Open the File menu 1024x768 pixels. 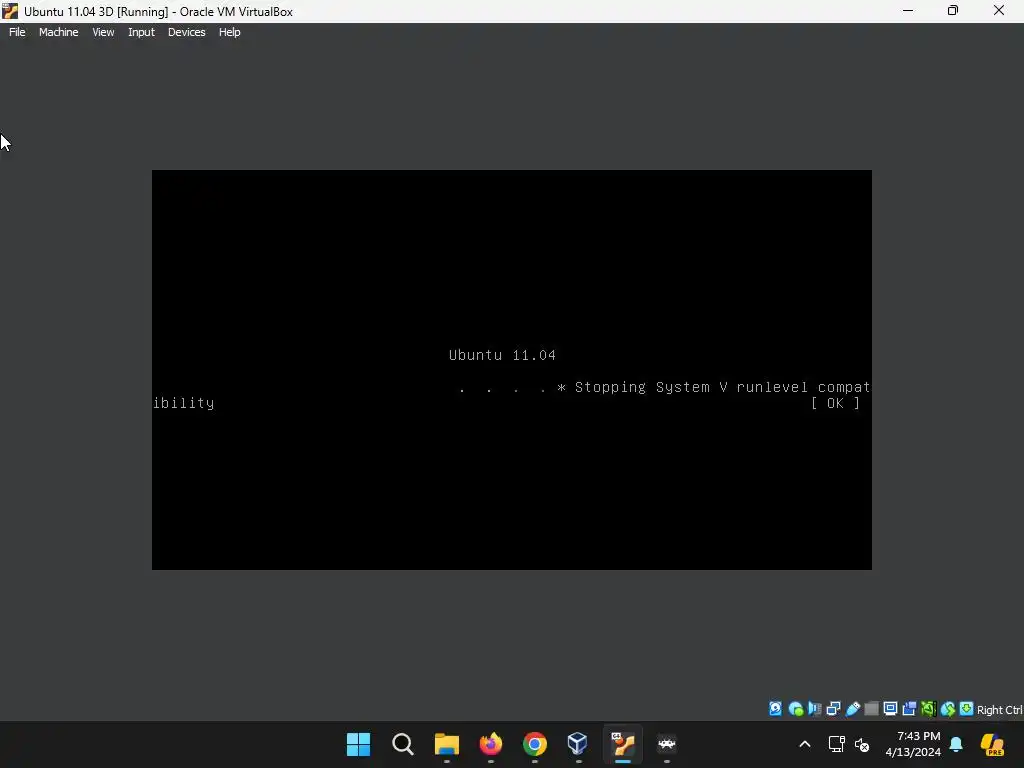click(x=17, y=32)
